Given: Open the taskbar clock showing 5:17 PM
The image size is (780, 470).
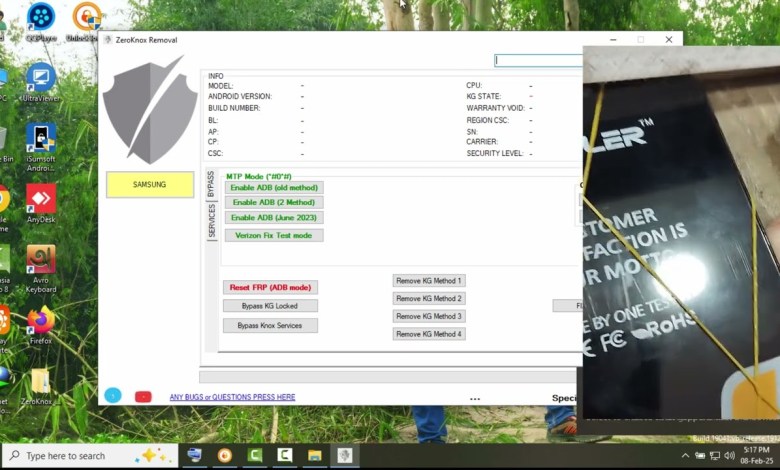Looking at the screenshot, I should click(x=756, y=455).
